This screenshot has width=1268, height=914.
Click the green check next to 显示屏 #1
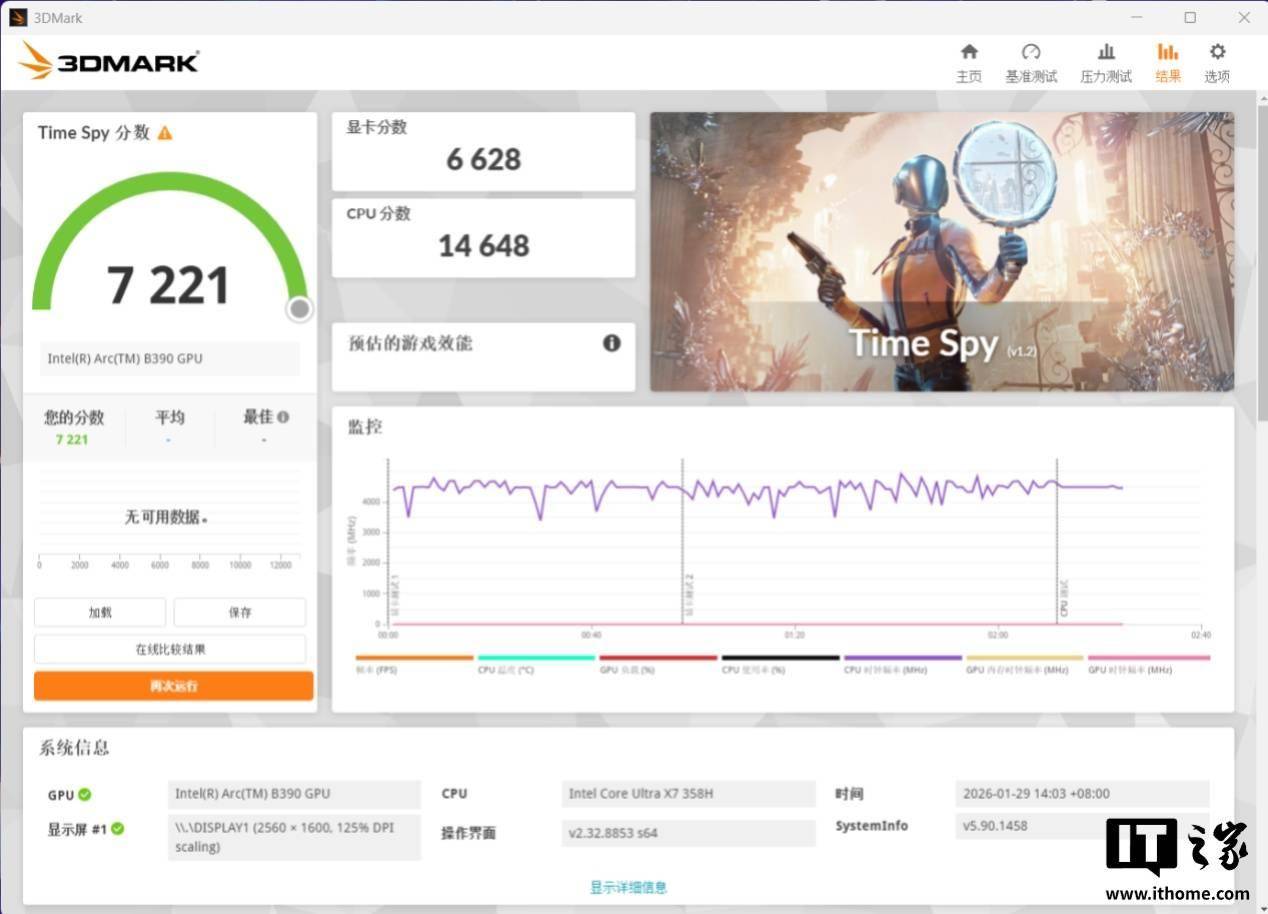pos(118,828)
